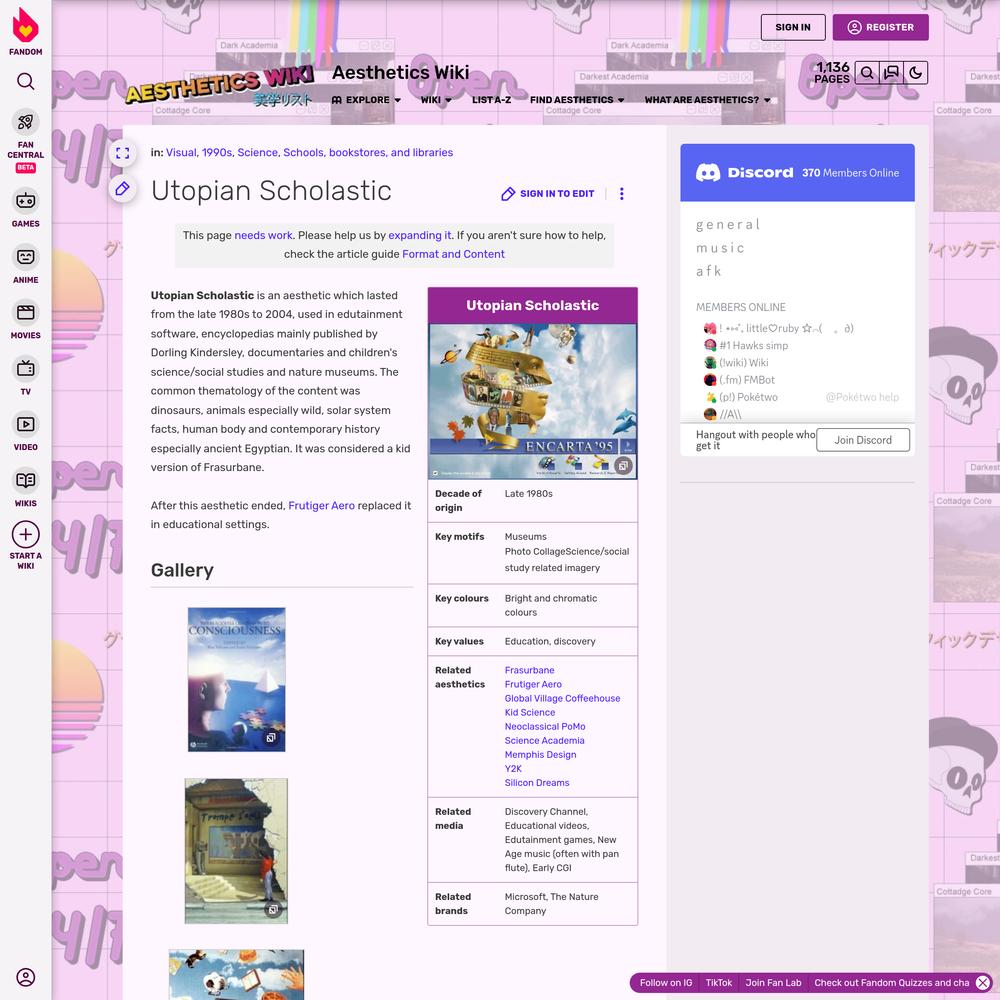Click the Aesthetics Wiki logo image
This screenshot has height=1000, width=1000.
point(220,86)
